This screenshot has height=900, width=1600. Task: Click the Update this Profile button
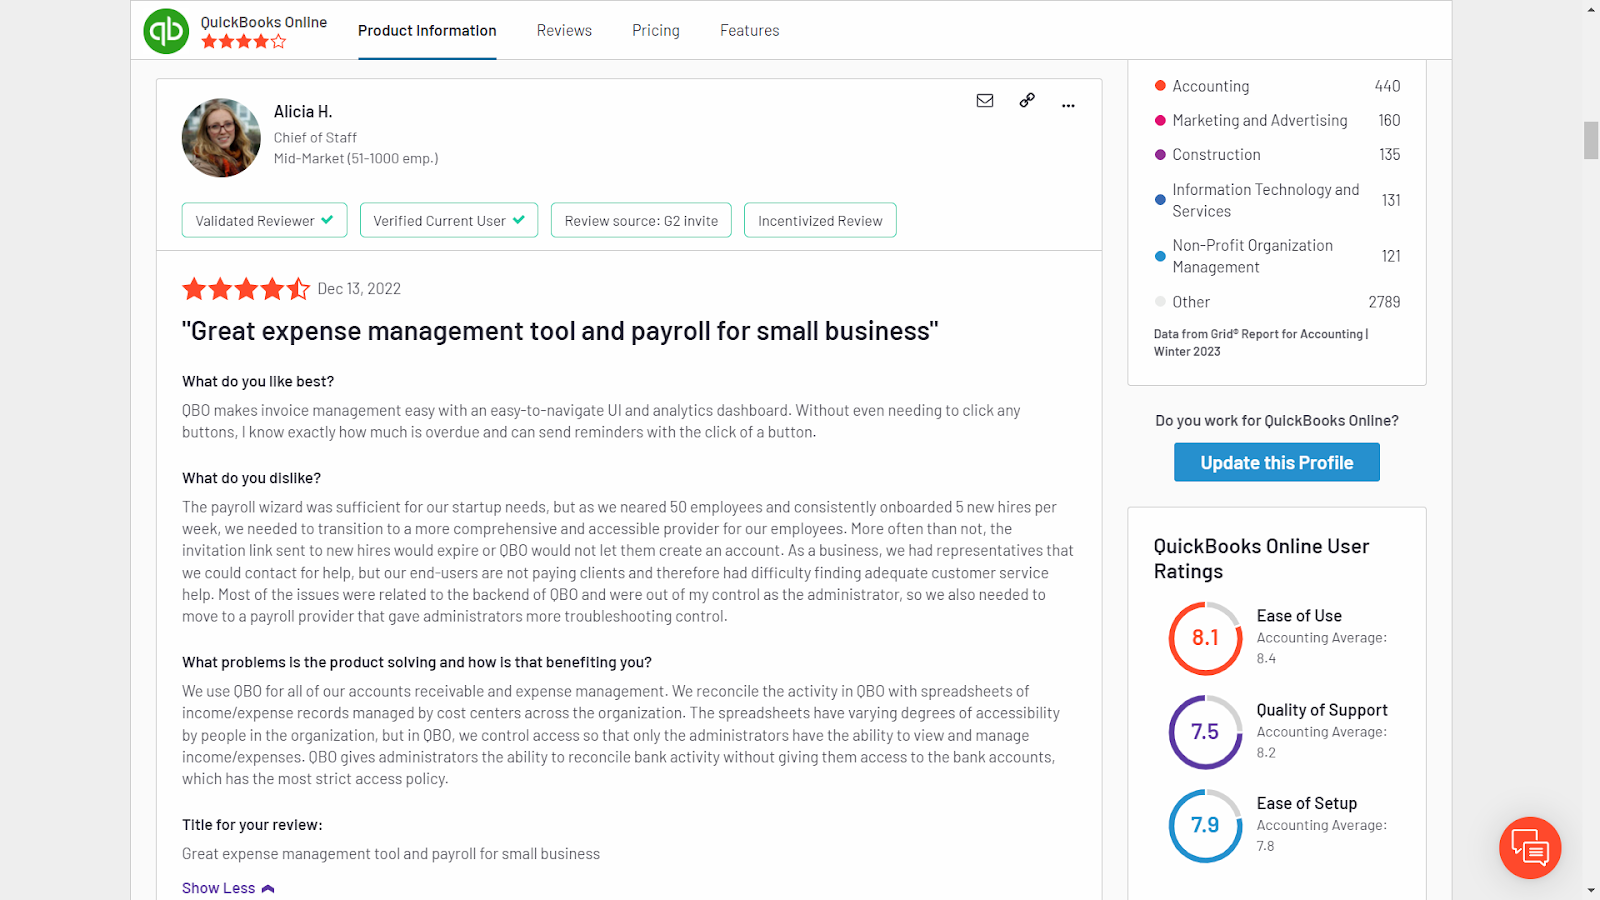pos(1277,462)
